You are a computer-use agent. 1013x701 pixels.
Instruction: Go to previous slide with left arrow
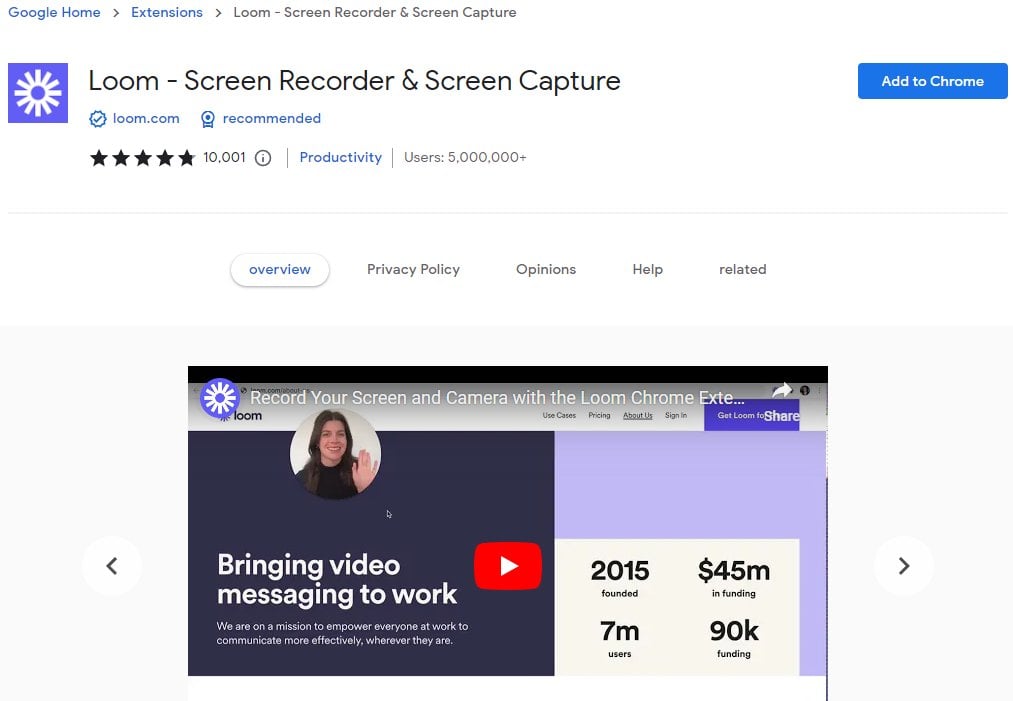pos(112,566)
